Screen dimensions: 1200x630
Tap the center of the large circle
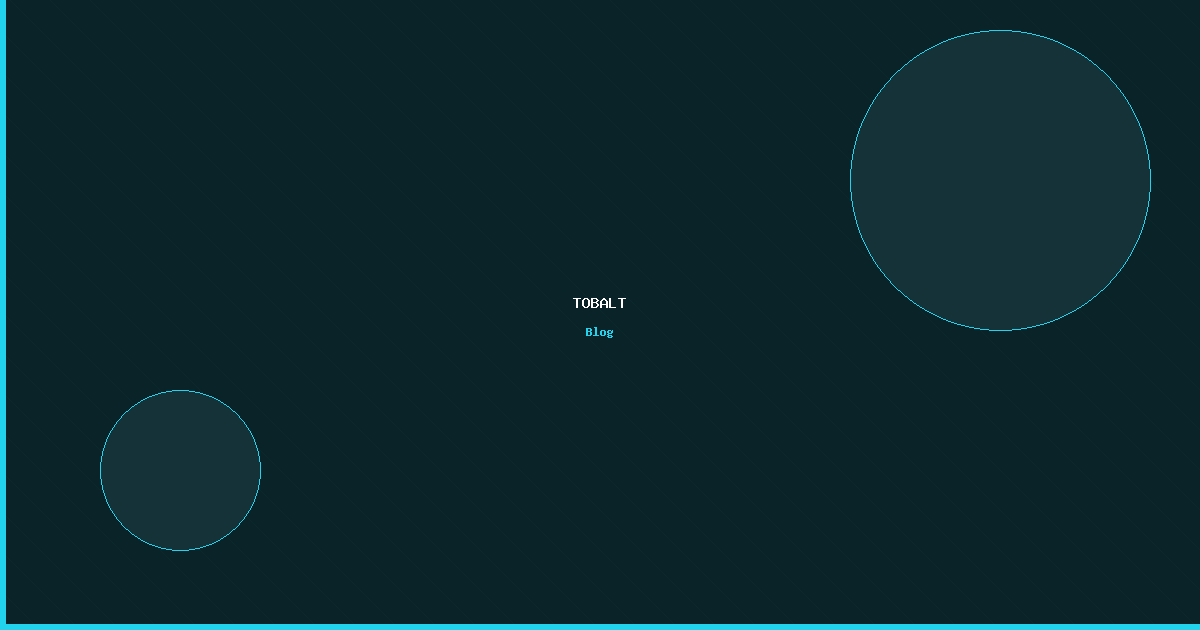1000,180
